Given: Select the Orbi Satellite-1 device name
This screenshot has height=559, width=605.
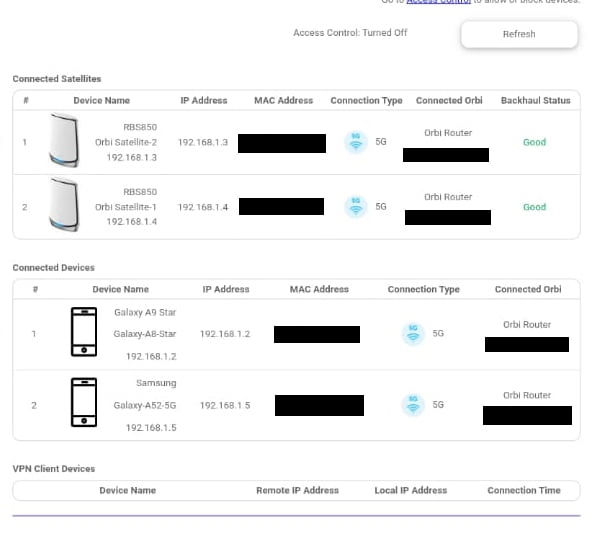Looking at the screenshot, I should click(x=126, y=207).
